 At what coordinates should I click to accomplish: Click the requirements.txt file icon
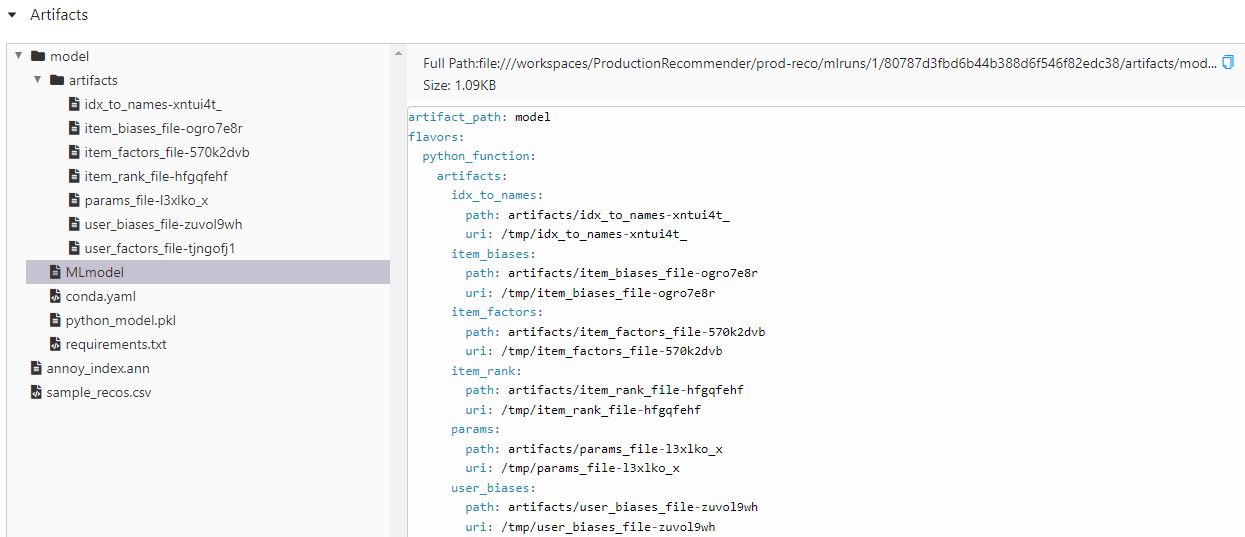coord(56,344)
